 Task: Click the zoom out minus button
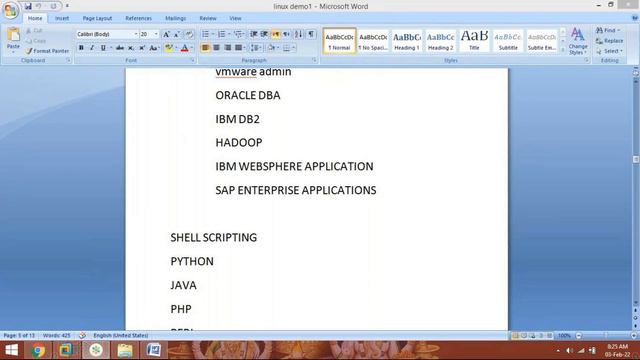(x=579, y=336)
